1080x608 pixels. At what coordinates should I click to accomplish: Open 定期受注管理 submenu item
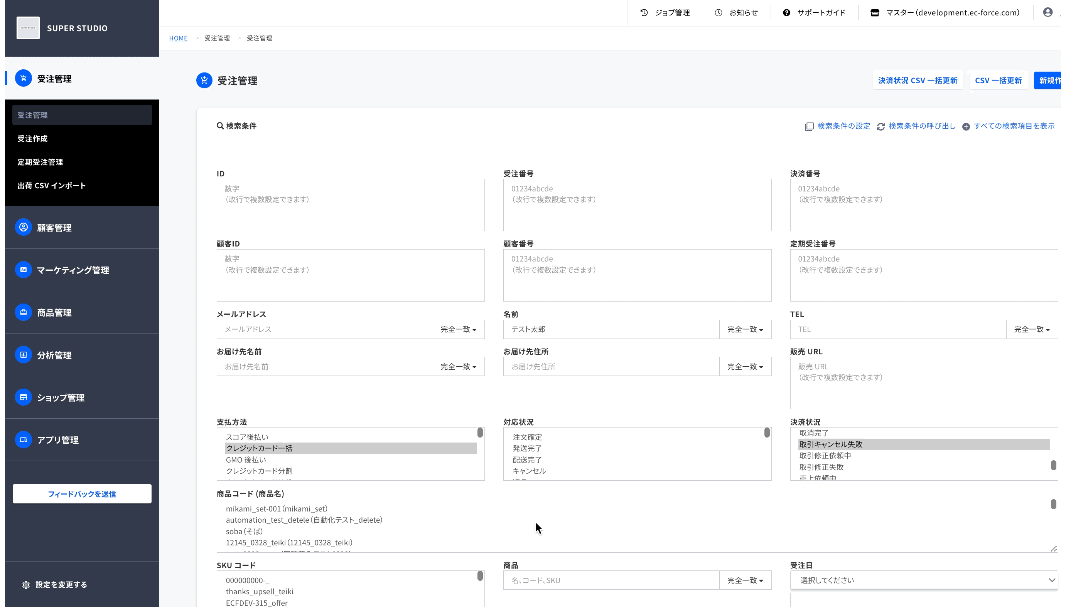coord(40,162)
